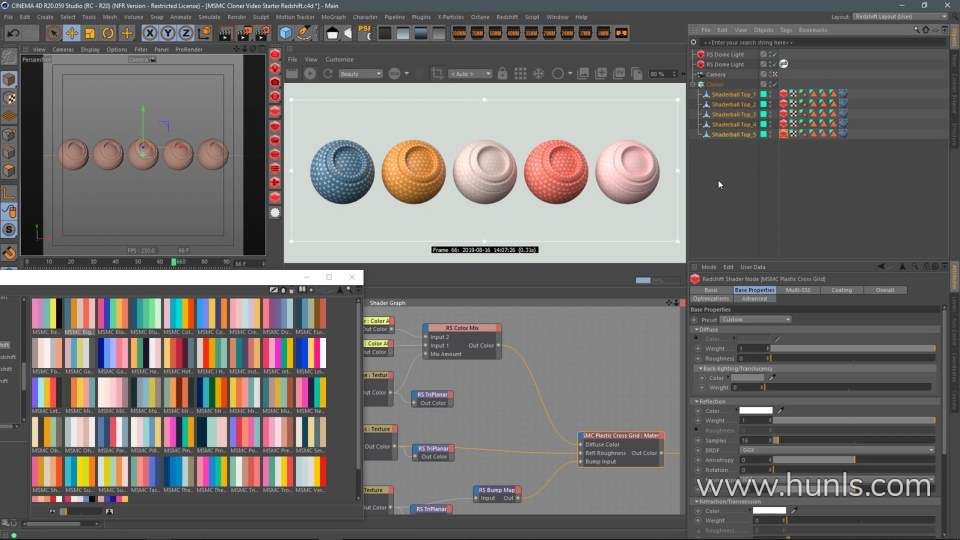Click the eyedropper next to Reflection color
This screenshot has height=540, width=960.
tap(781, 410)
